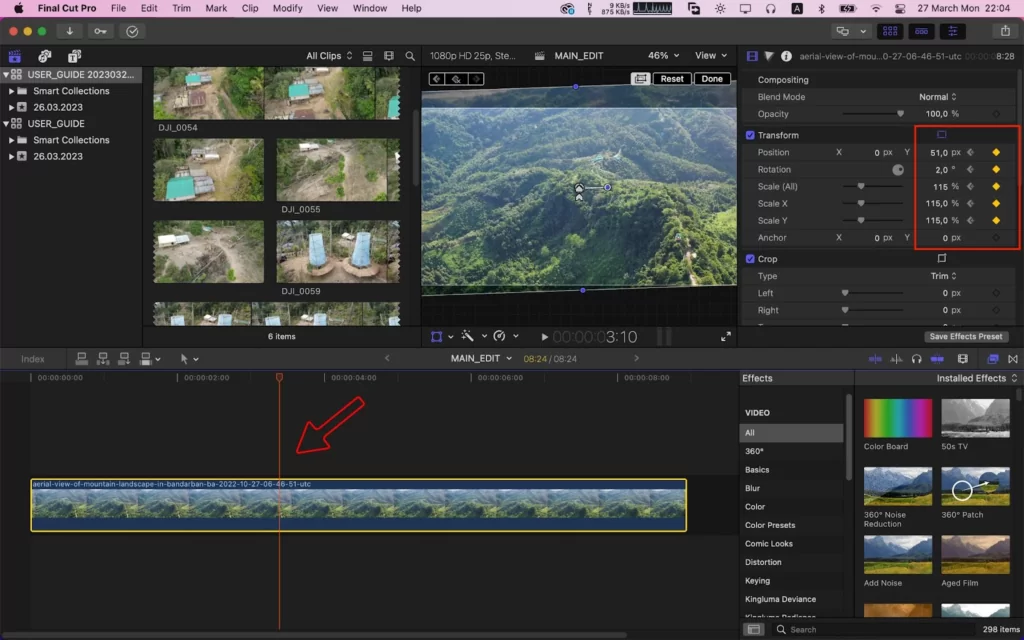The height and width of the screenshot is (640, 1024).
Task: Open the Effects browser icon
Action: [x=993, y=359]
